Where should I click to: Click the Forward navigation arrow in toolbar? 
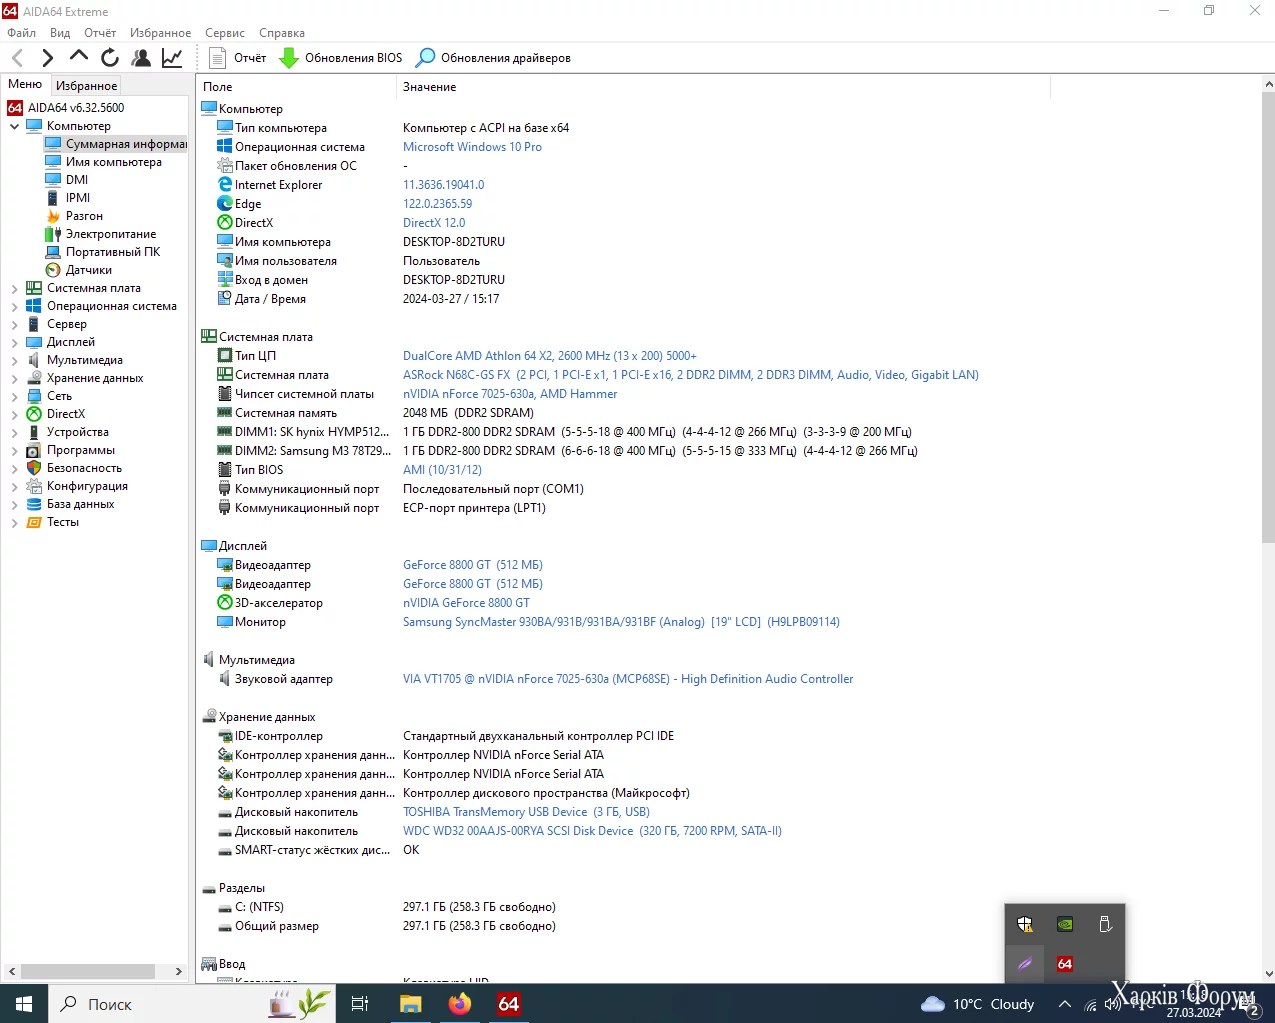pos(47,58)
